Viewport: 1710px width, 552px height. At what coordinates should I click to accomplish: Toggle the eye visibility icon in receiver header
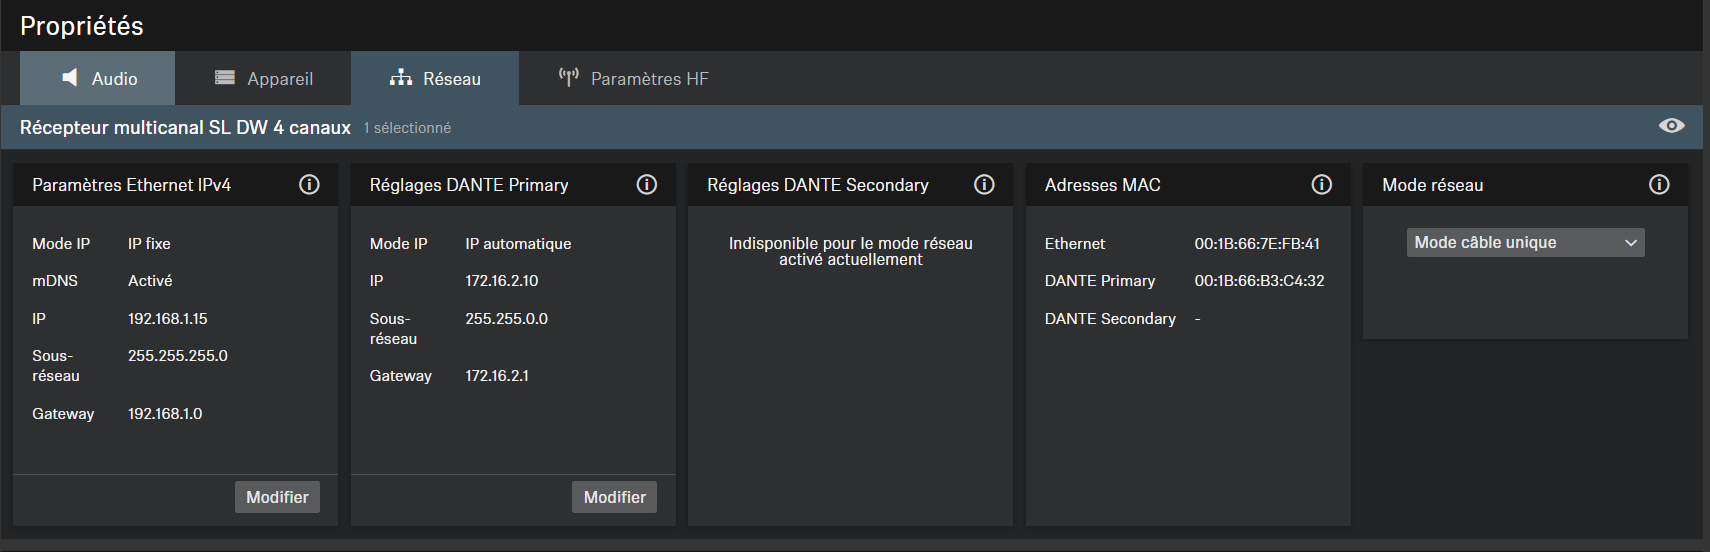click(x=1671, y=126)
